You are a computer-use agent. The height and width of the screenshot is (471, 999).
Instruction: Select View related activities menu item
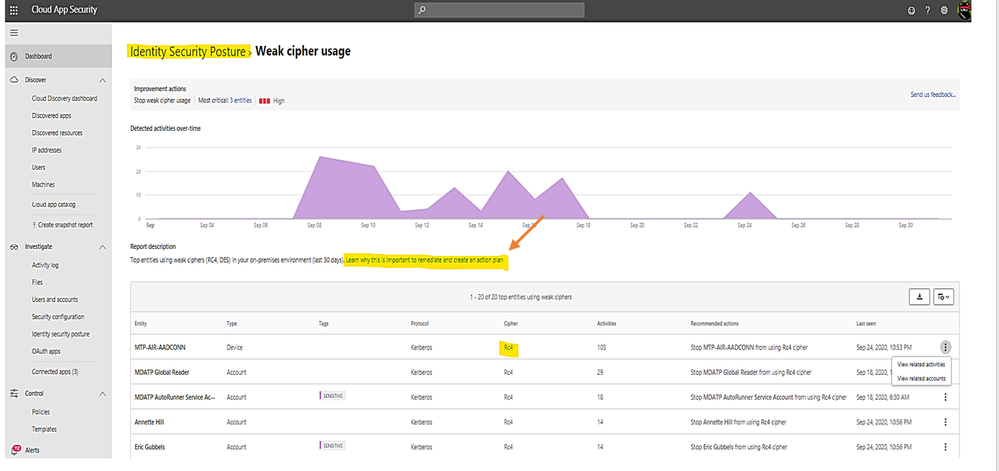pyautogui.click(x=921, y=365)
